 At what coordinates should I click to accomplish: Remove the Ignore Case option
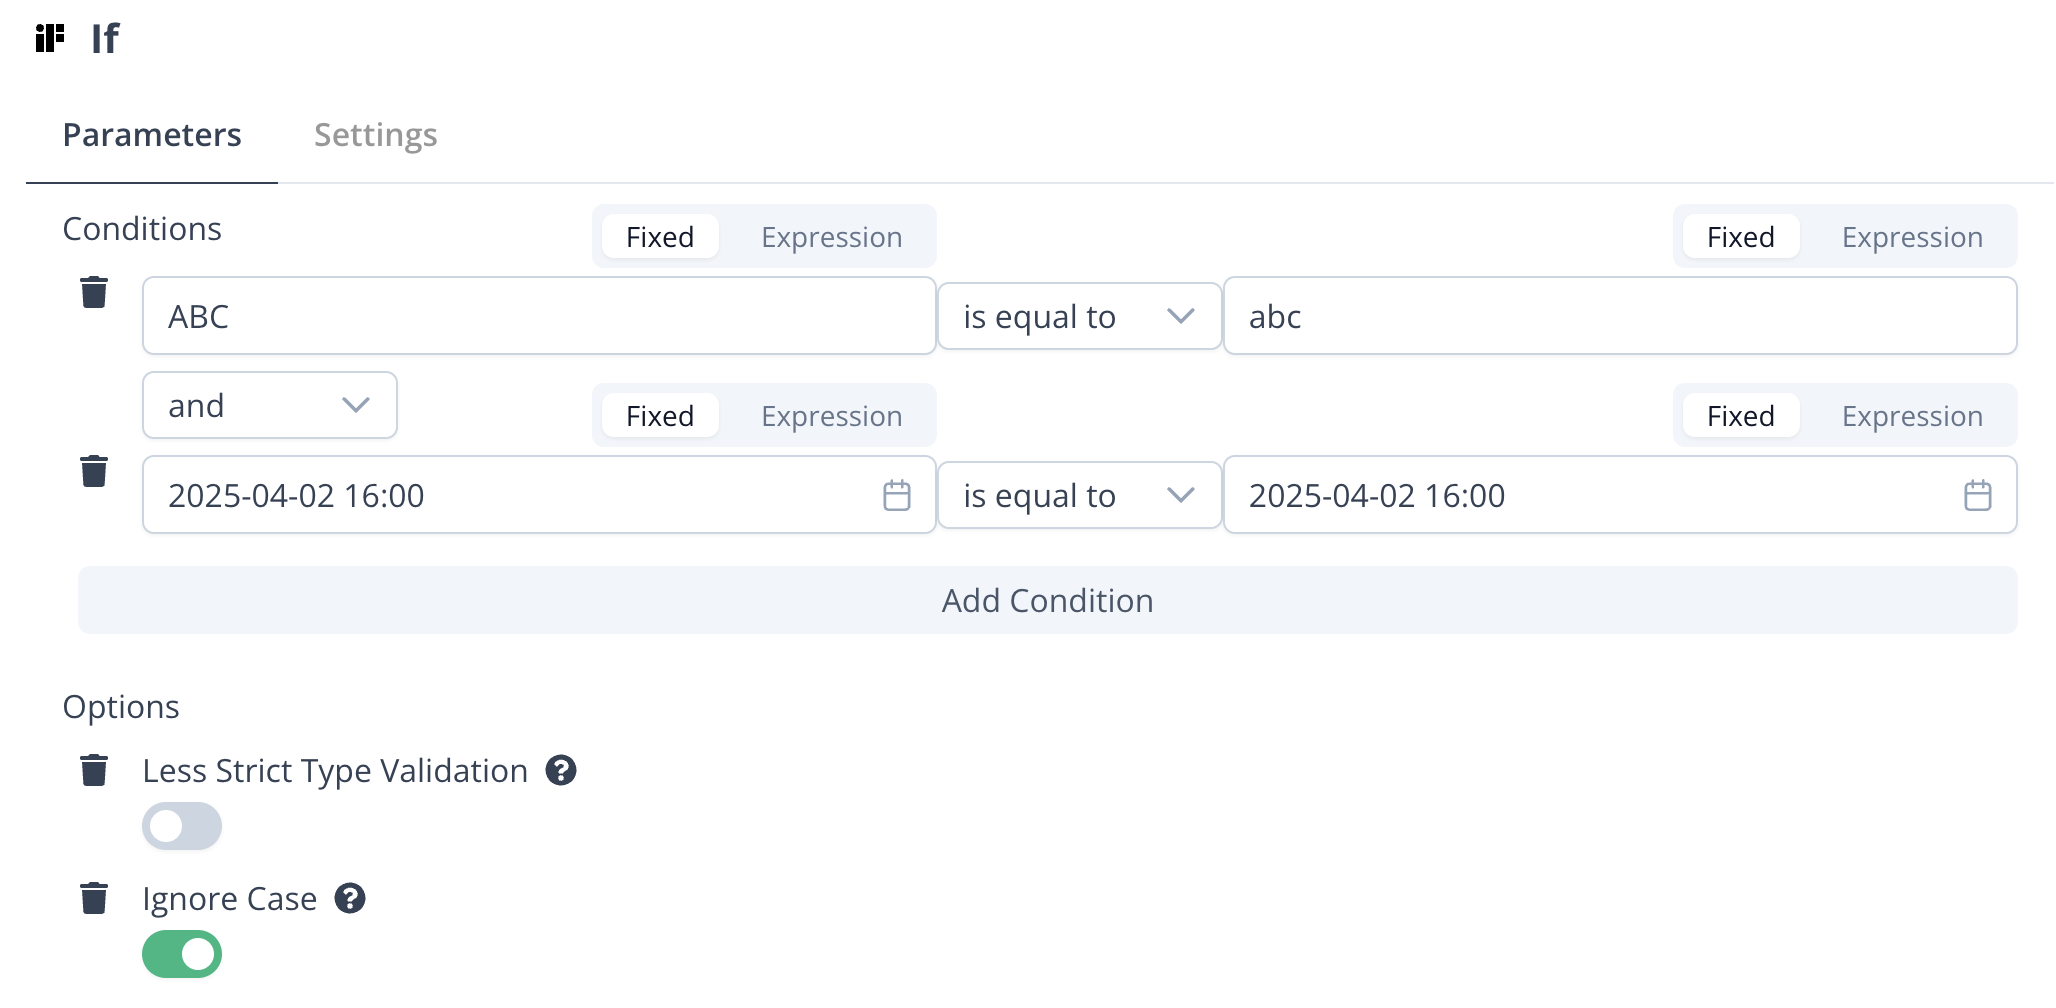pyautogui.click(x=94, y=899)
